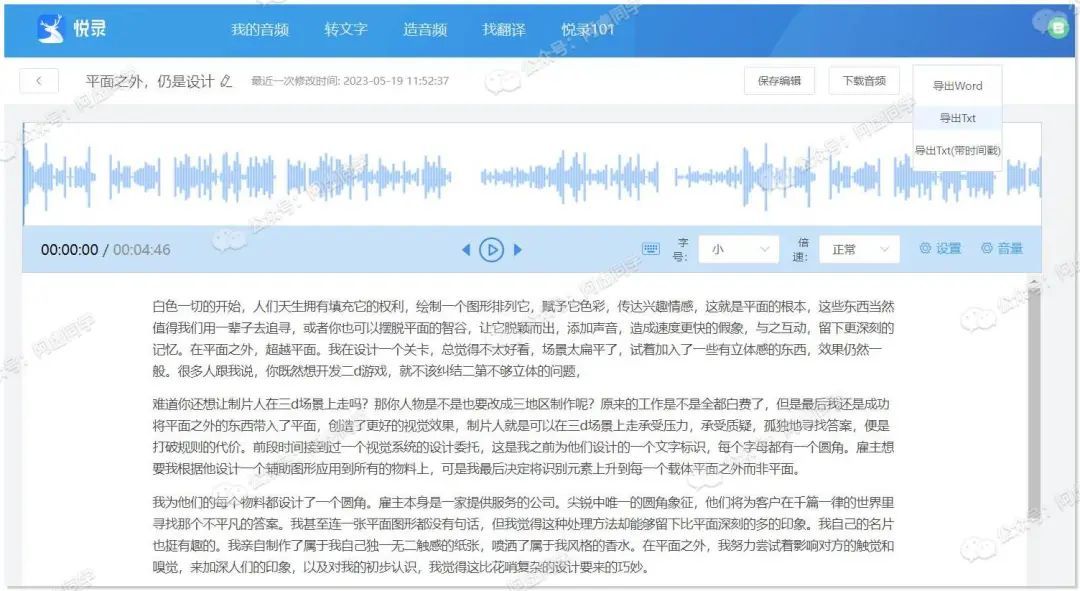Image resolution: width=1080 pixels, height=591 pixels.
Task: Click the 下载音频 button
Action: pos(864,81)
